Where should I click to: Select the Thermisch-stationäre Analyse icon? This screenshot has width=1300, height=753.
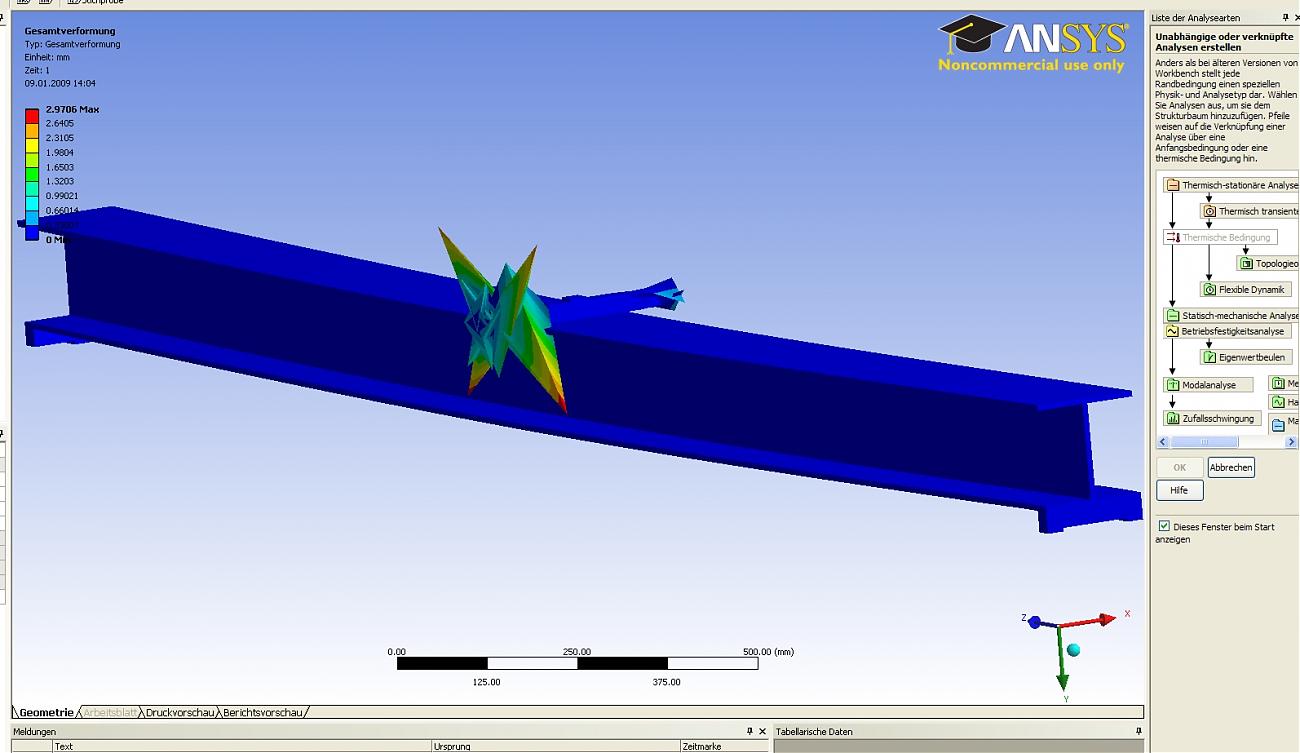click(1173, 185)
